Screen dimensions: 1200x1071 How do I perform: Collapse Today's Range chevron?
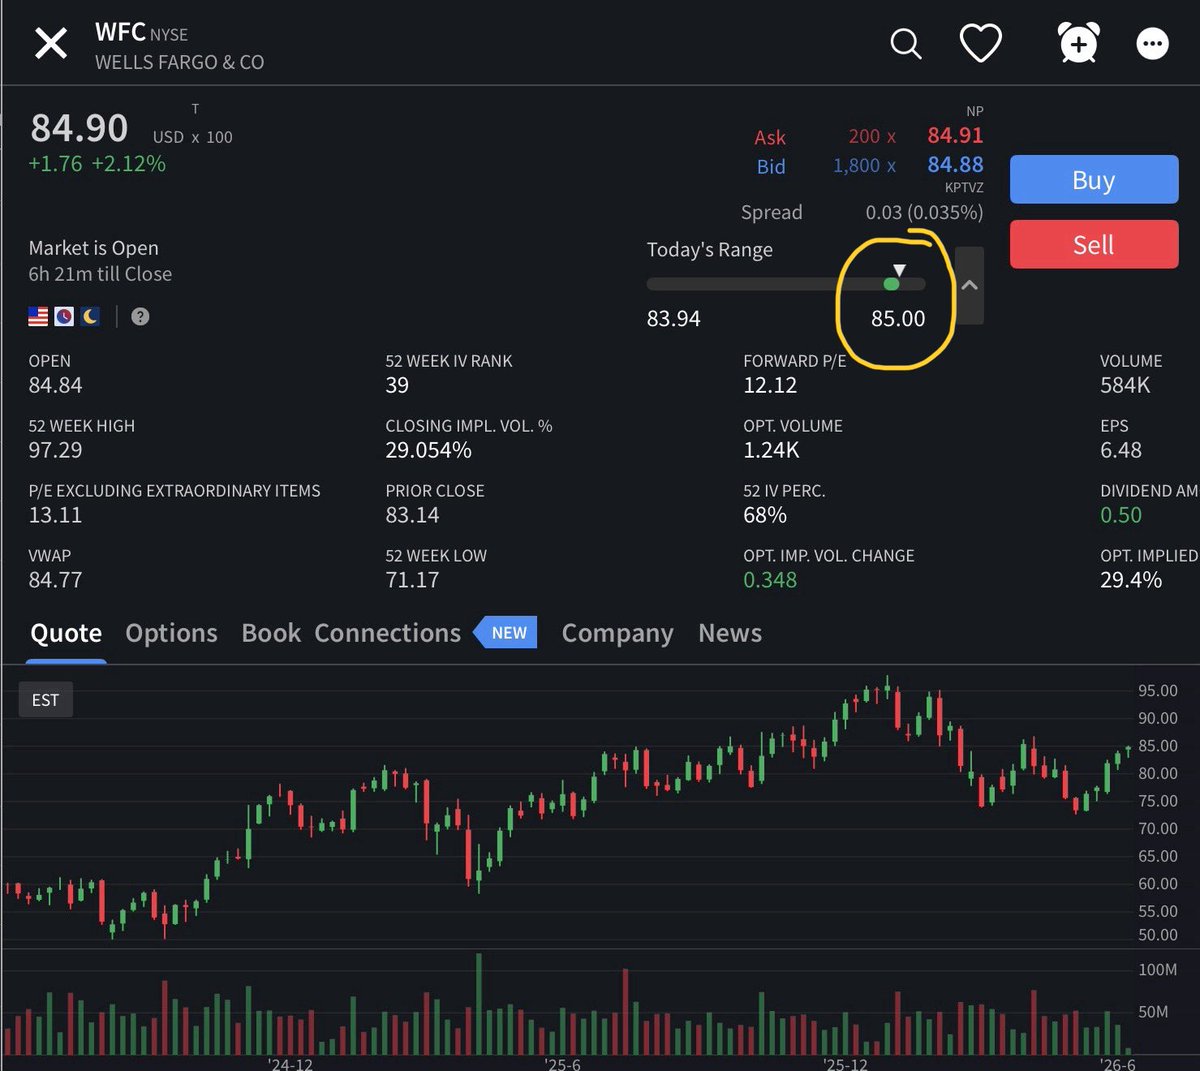pos(969,285)
